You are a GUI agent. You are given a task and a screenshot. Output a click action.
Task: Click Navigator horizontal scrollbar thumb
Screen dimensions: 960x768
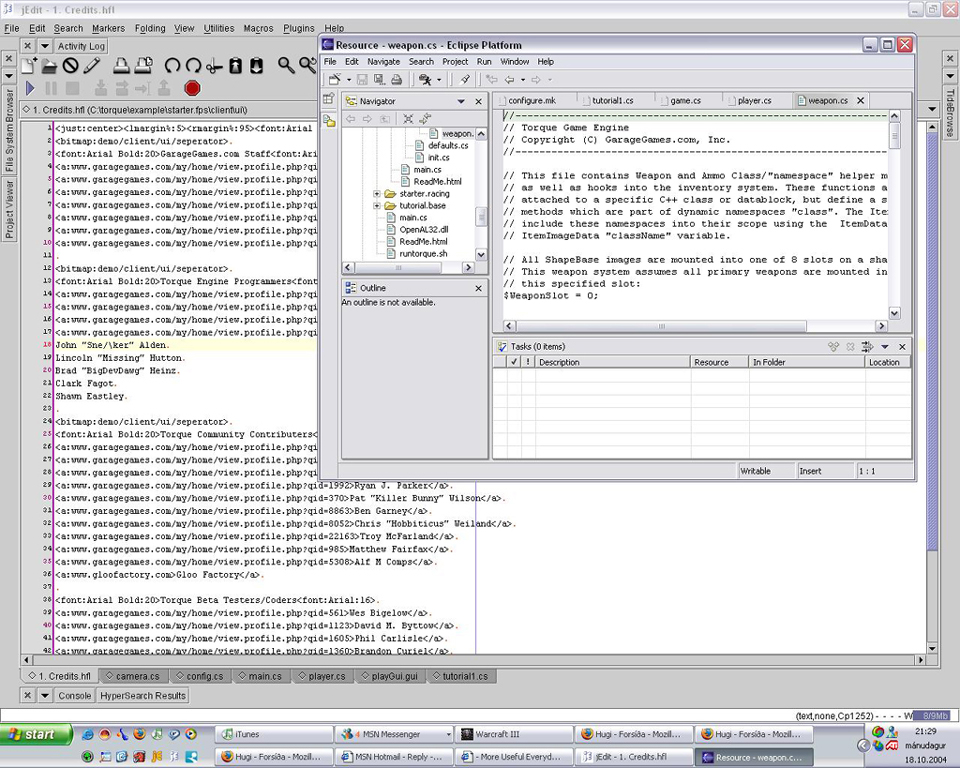(398, 268)
